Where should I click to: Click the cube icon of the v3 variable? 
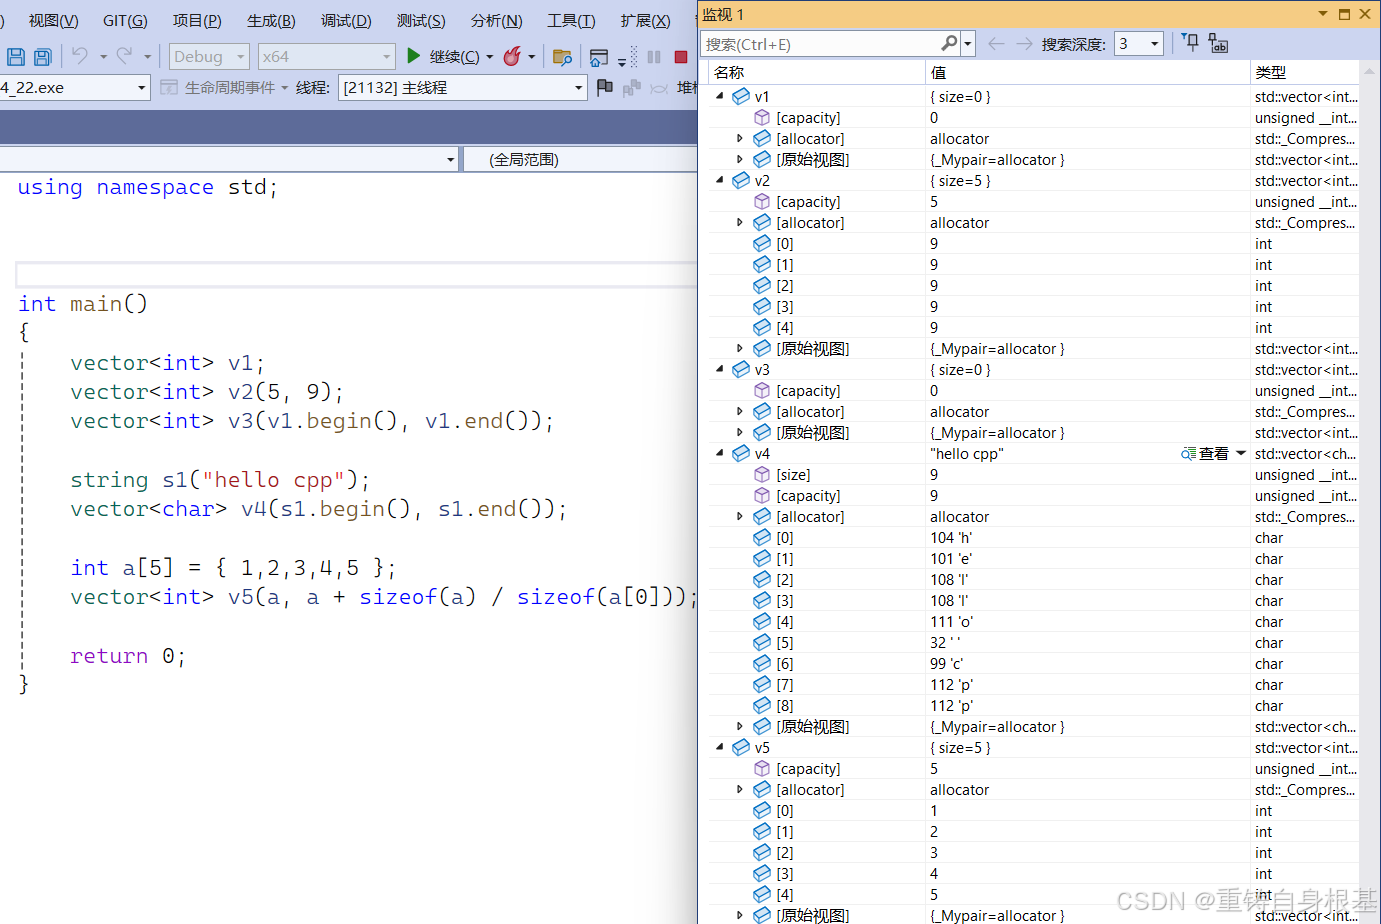coord(741,369)
